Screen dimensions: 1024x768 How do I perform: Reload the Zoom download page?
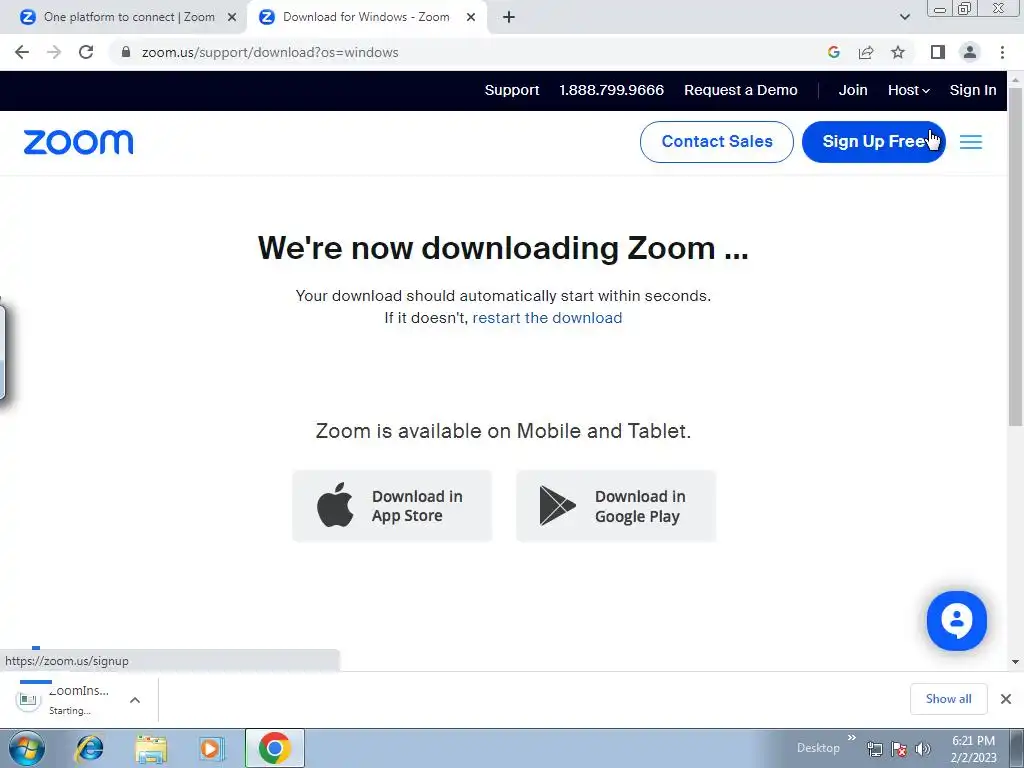[x=86, y=52]
